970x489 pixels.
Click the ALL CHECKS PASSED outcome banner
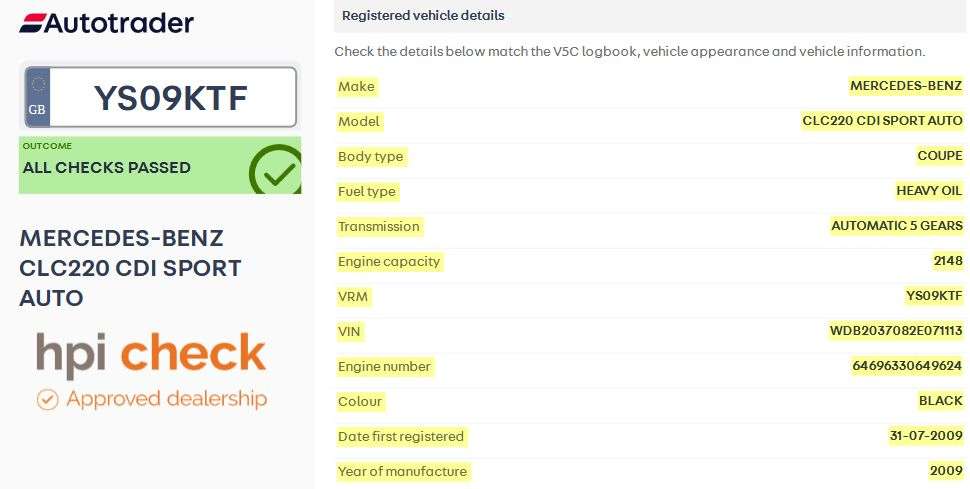(160, 165)
